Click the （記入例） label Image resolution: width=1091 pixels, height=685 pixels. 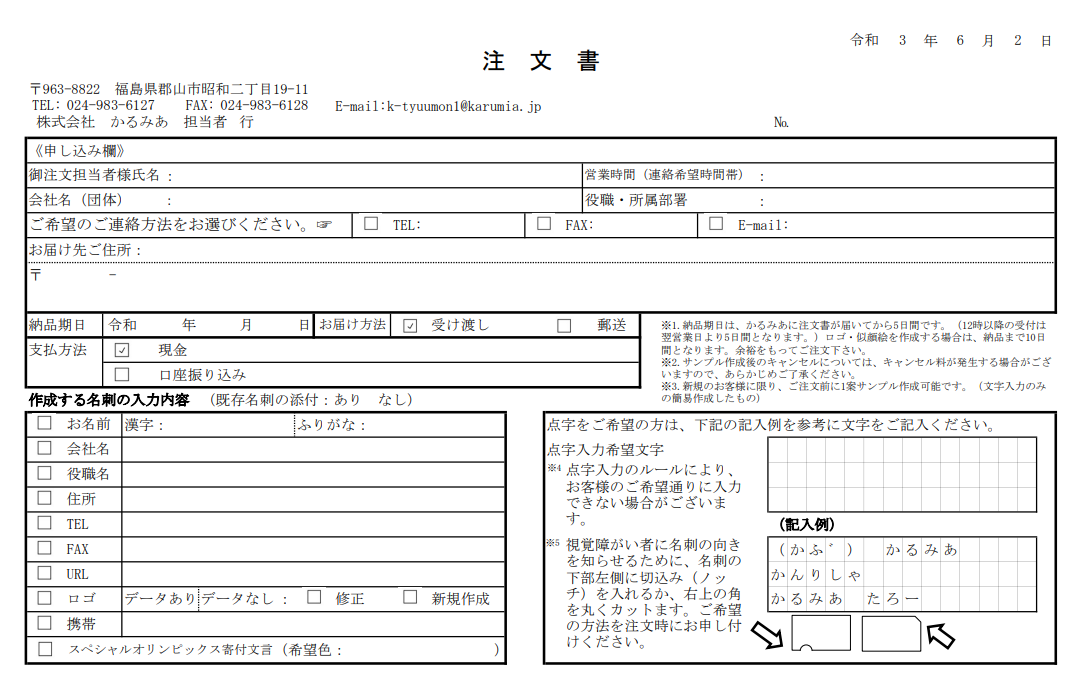pos(806,524)
